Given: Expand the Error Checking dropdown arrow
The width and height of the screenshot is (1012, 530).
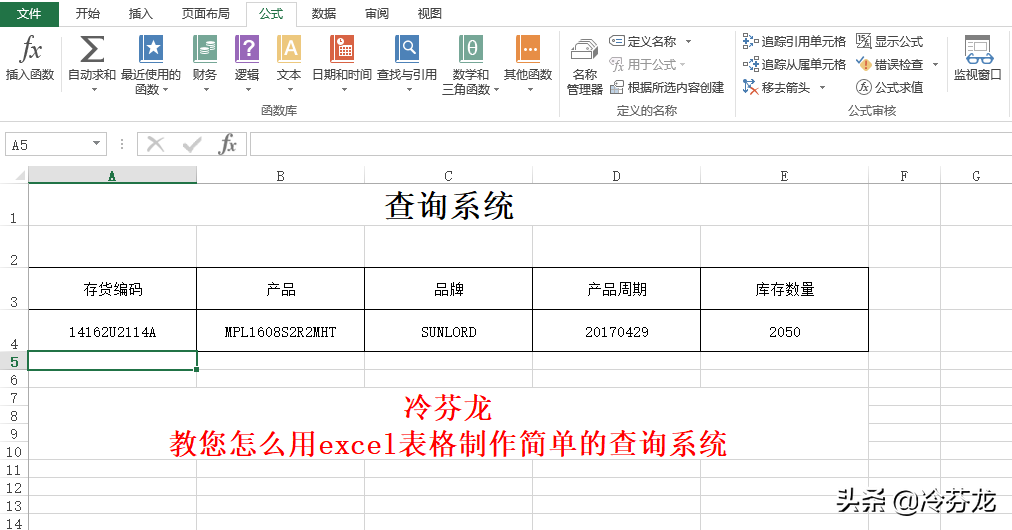Looking at the screenshot, I should tap(935, 64).
